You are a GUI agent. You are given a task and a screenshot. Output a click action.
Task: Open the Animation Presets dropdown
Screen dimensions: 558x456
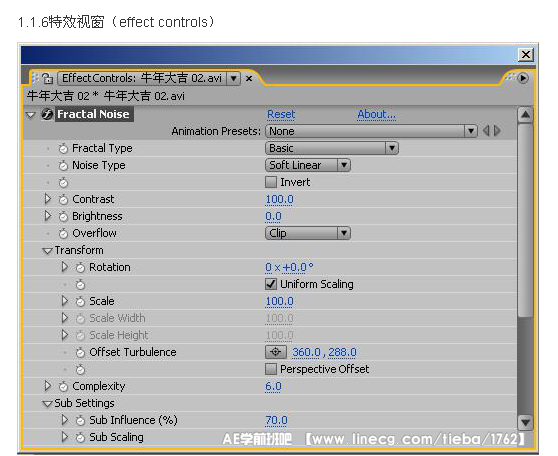pyautogui.click(x=371, y=131)
